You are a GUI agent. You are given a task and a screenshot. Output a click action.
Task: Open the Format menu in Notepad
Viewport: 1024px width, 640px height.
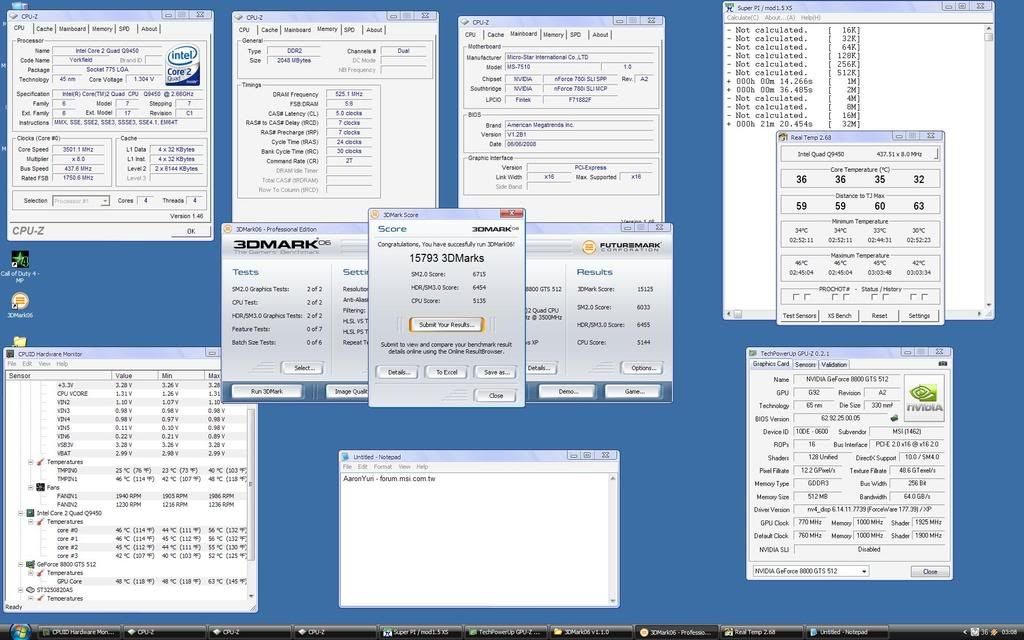pyautogui.click(x=383, y=467)
